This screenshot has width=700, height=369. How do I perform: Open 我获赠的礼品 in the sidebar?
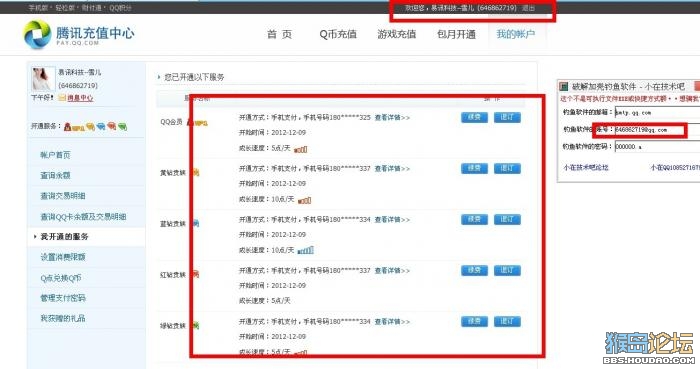coord(63,318)
